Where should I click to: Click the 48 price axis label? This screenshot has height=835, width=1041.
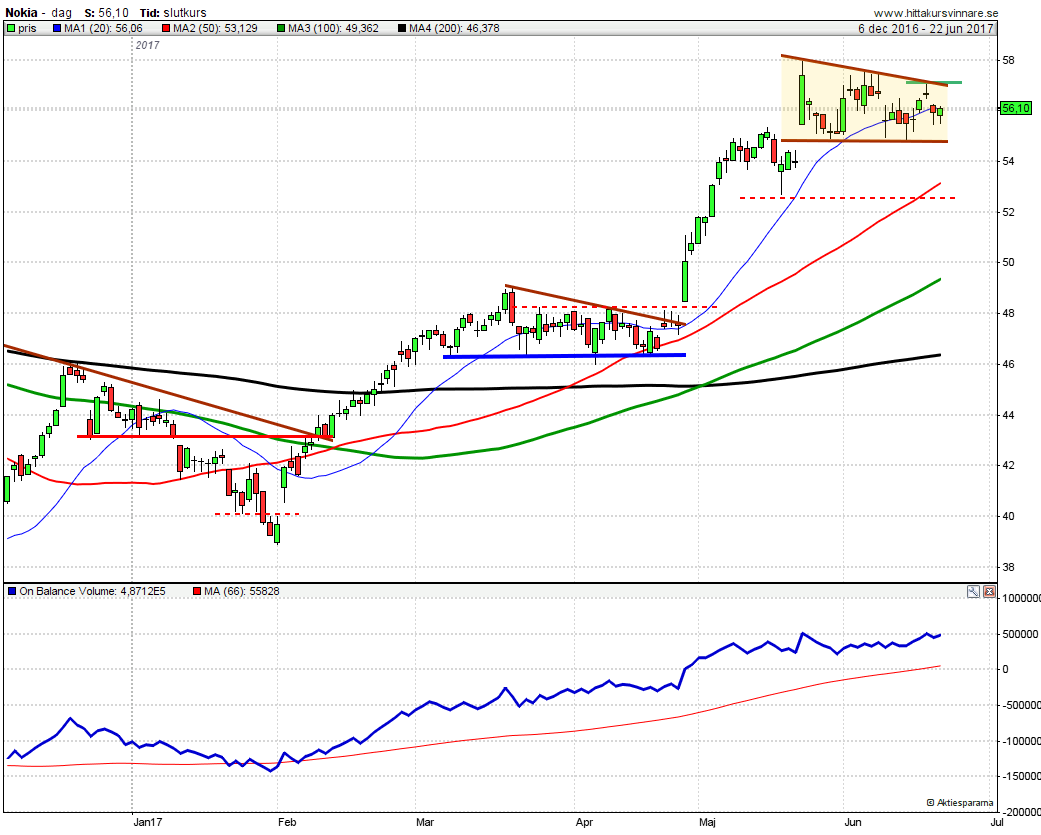pyautogui.click(x=1008, y=313)
